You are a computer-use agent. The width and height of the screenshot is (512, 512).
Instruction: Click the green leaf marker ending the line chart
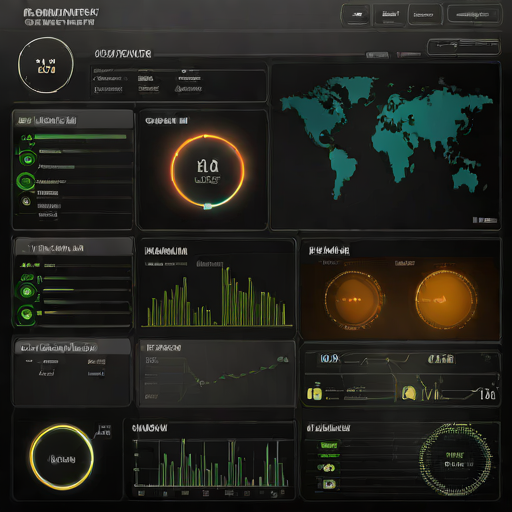[283, 359]
